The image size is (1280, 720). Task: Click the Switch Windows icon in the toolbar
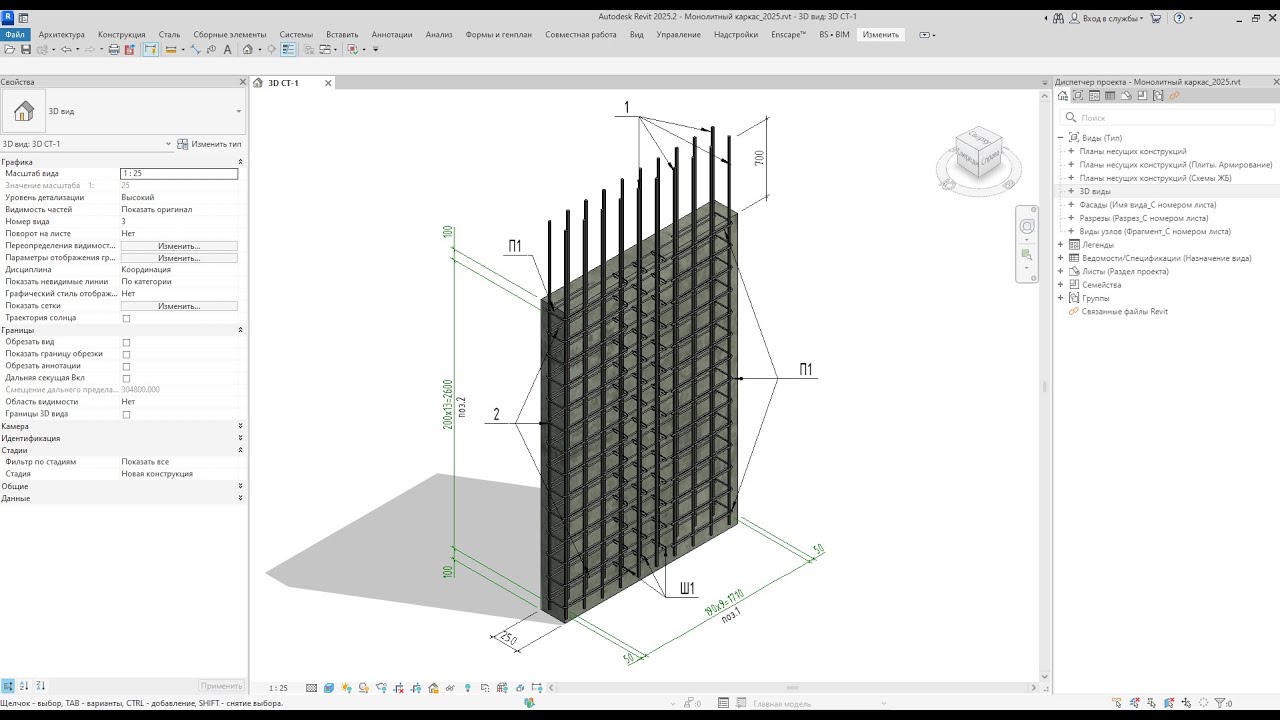coord(325,49)
